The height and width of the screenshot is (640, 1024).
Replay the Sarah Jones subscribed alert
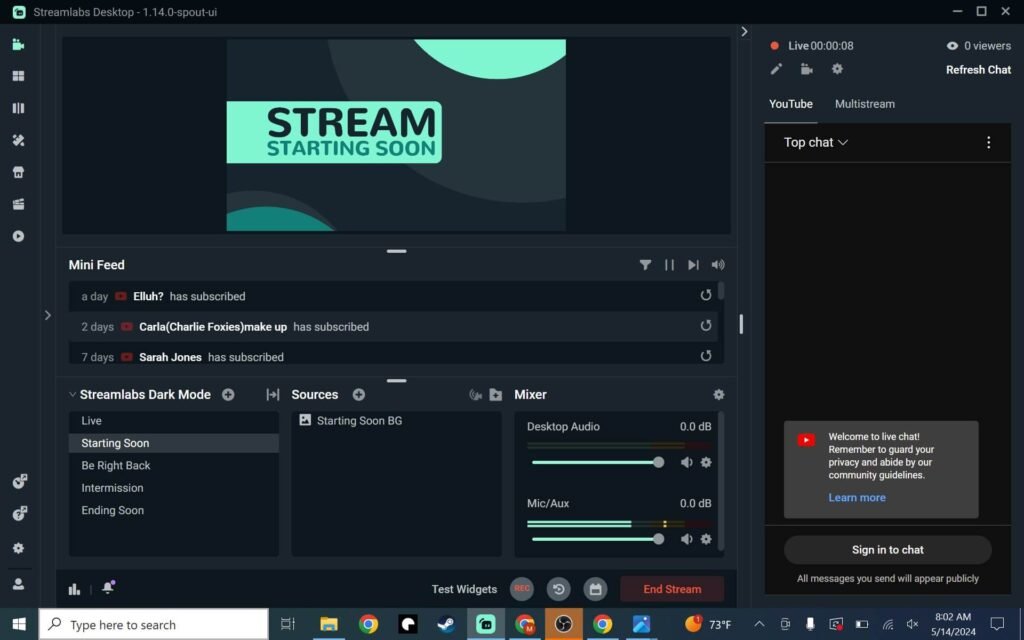coord(705,356)
